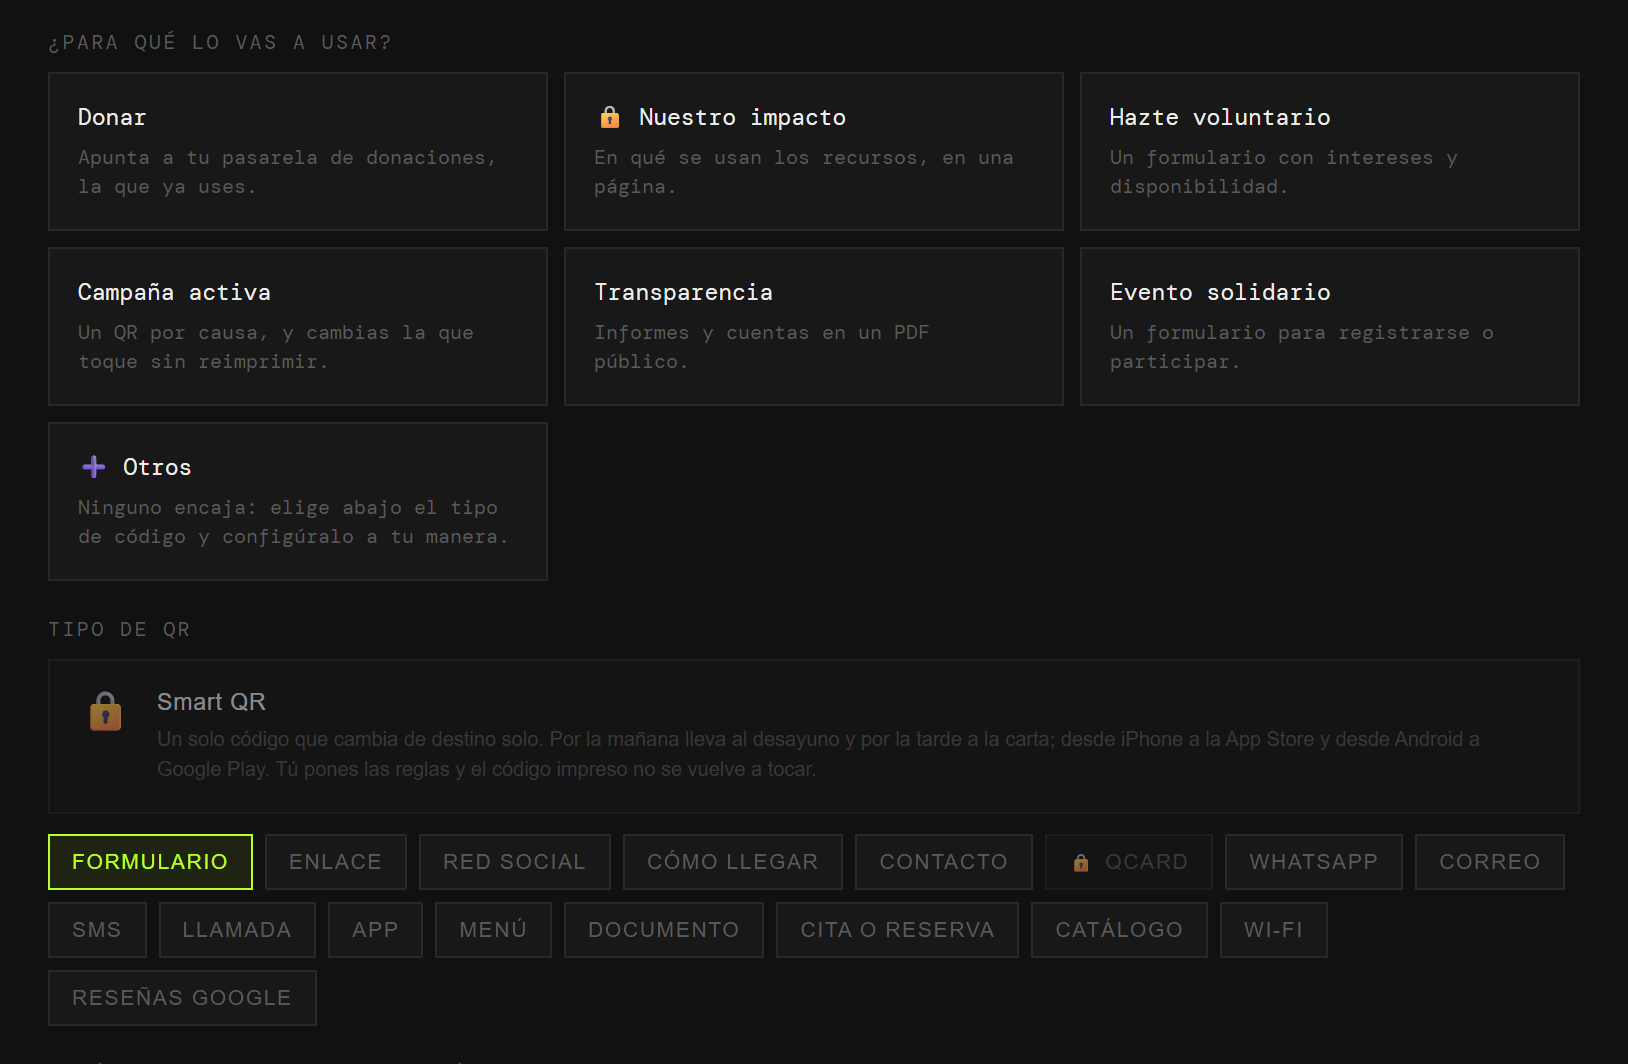Click the lock icon on Nuestro impacto
The image size is (1628, 1064).
609,117
